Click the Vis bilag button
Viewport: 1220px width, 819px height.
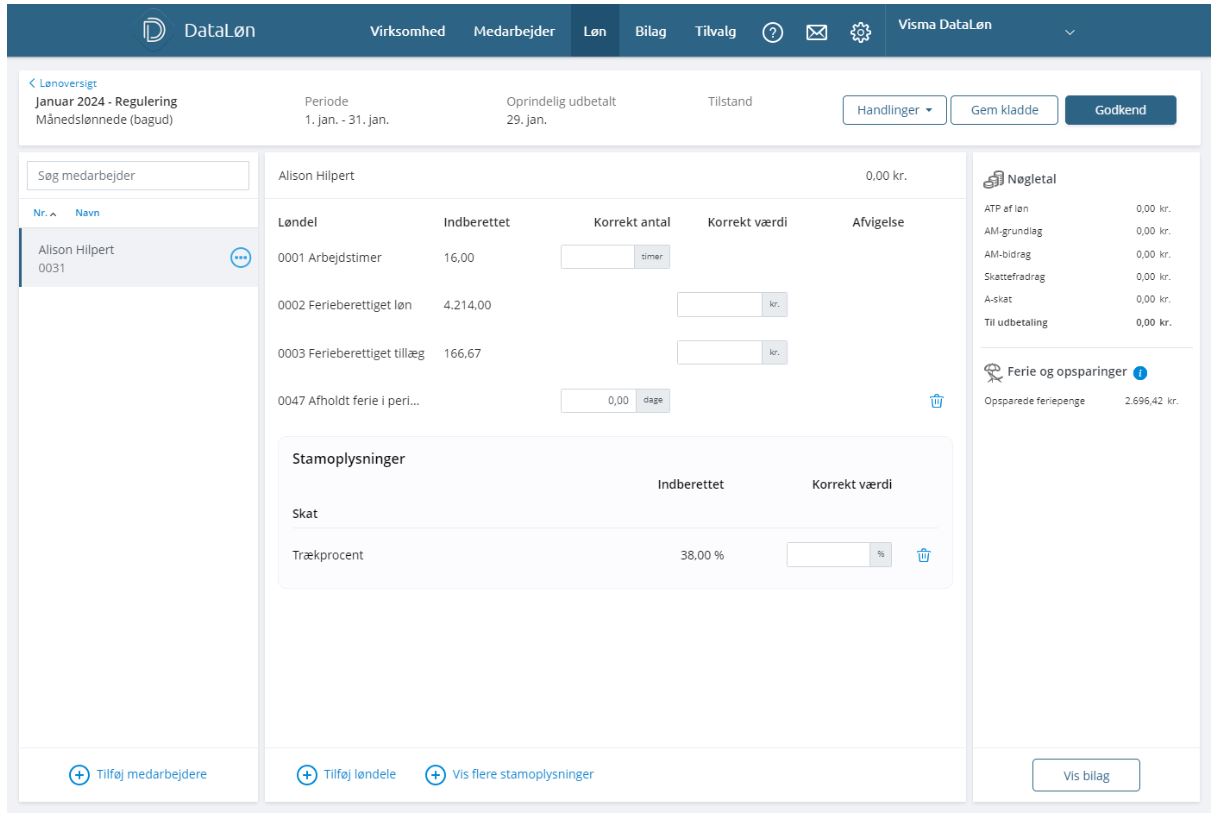coord(1086,775)
